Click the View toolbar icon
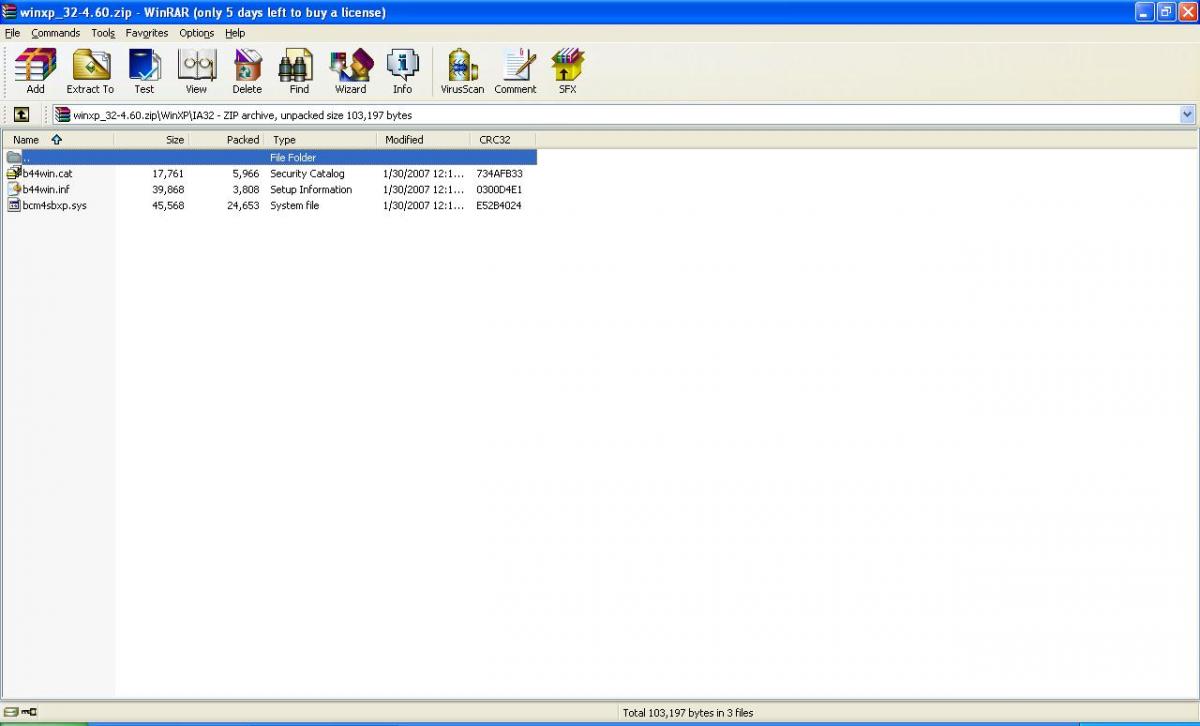The height and width of the screenshot is (726, 1200). tap(196, 71)
